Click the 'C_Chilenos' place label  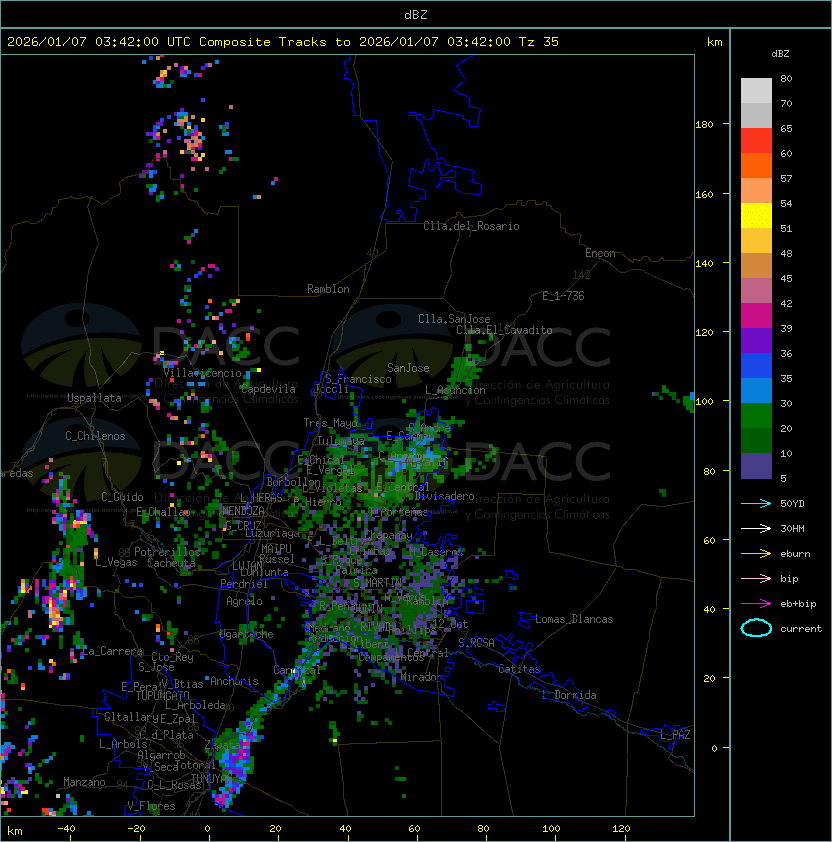pyautogui.click(x=95, y=436)
